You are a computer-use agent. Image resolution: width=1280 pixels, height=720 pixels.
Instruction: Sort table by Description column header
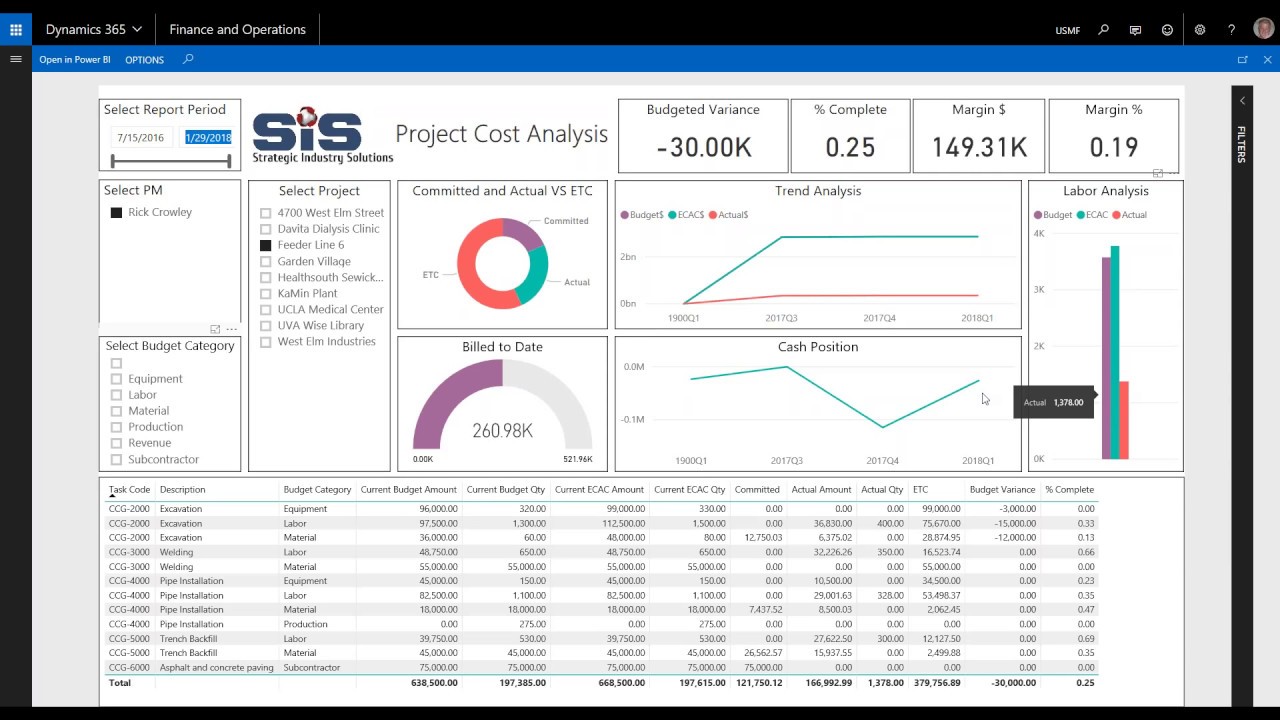click(x=182, y=490)
